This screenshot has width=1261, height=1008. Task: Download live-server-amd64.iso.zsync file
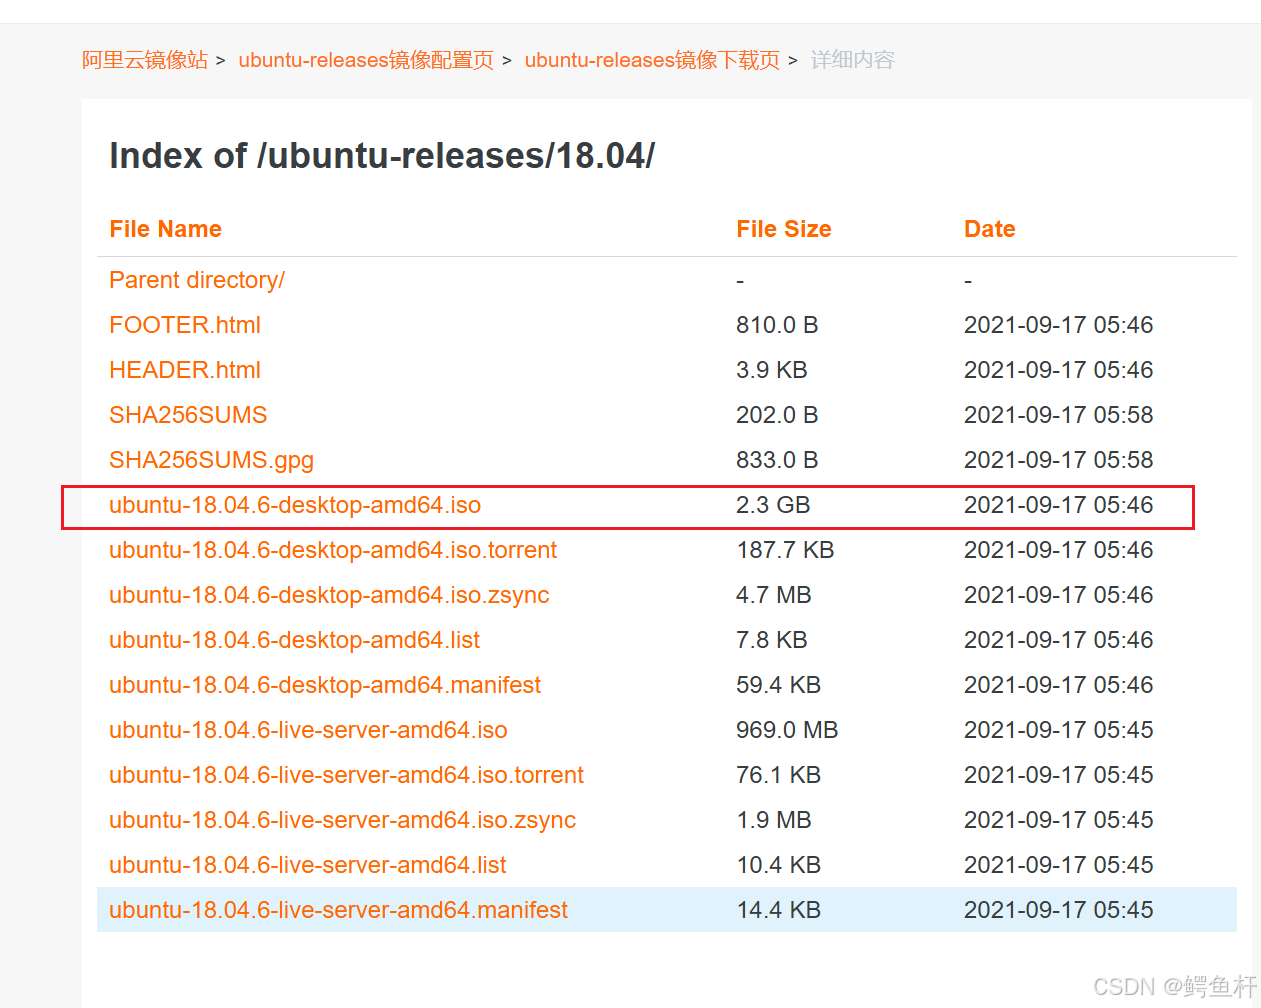tap(342, 820)
